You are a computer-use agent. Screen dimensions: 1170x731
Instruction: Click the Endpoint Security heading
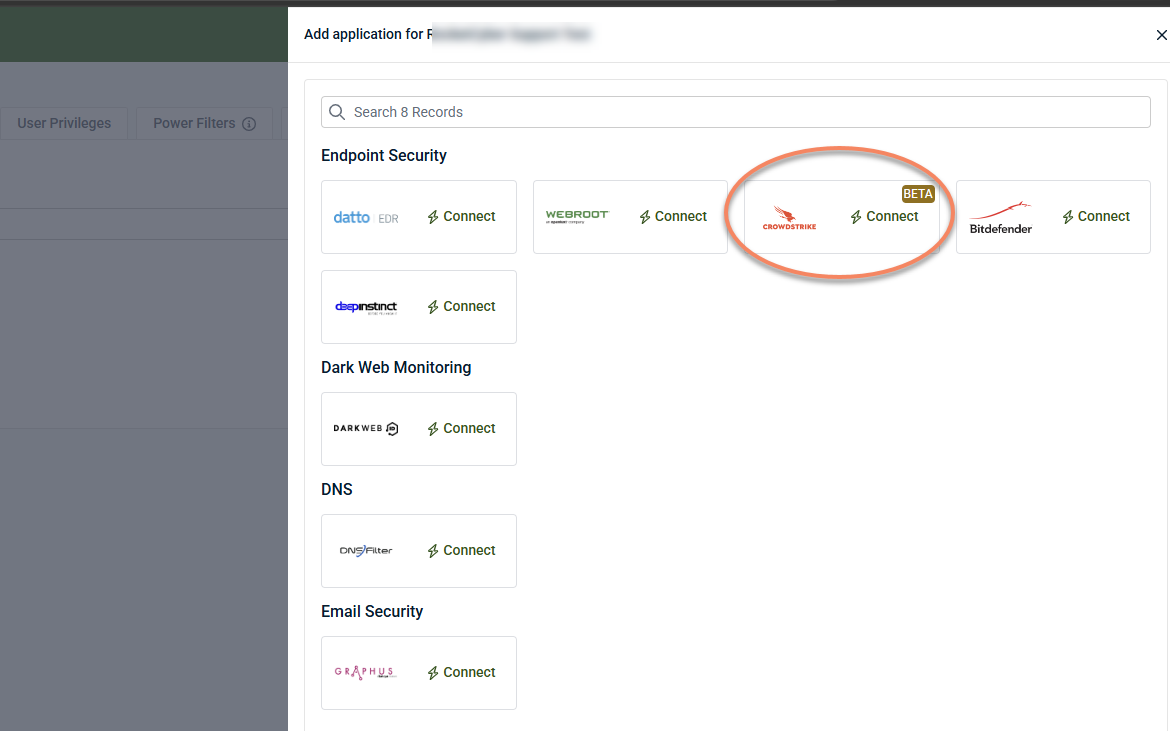[384, 155]
